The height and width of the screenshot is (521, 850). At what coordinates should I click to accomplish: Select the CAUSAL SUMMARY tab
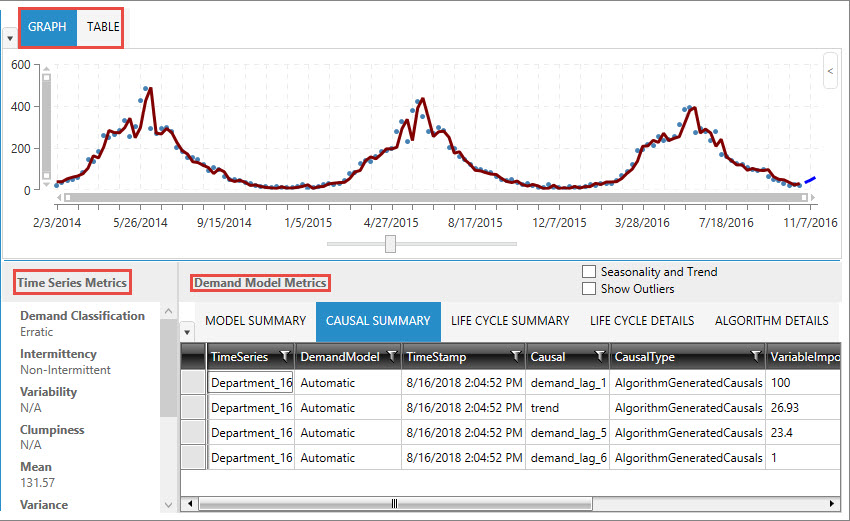click(x=378, y=321)
